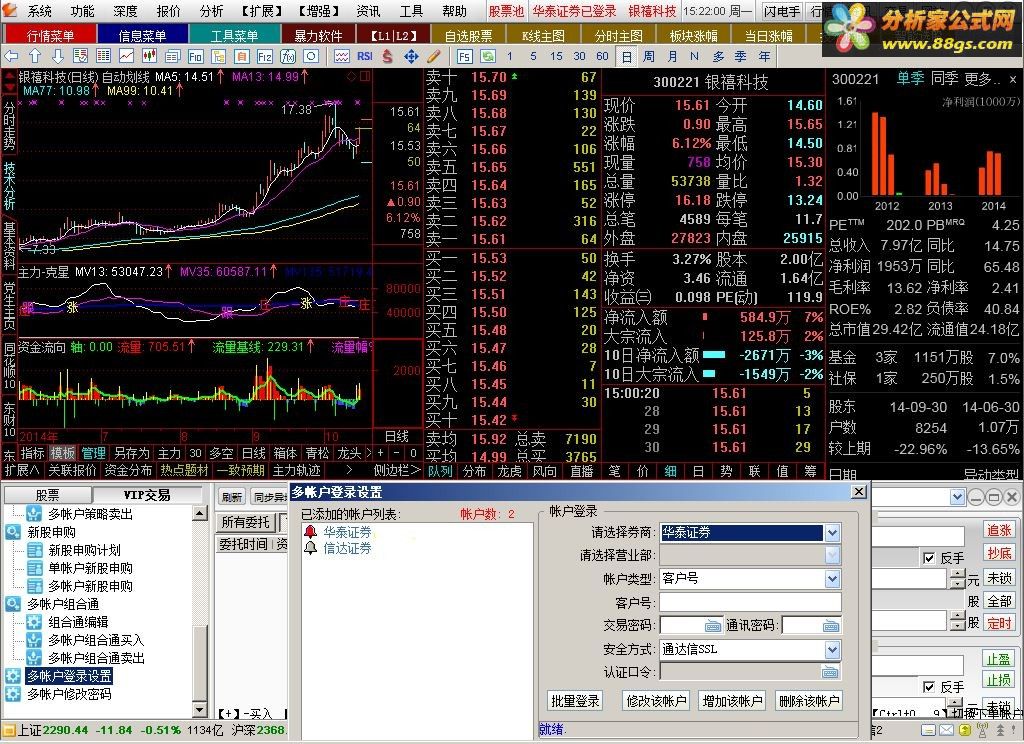Show the line chart toolbar icon
1024x744 pixels.
tap(126, 57)
